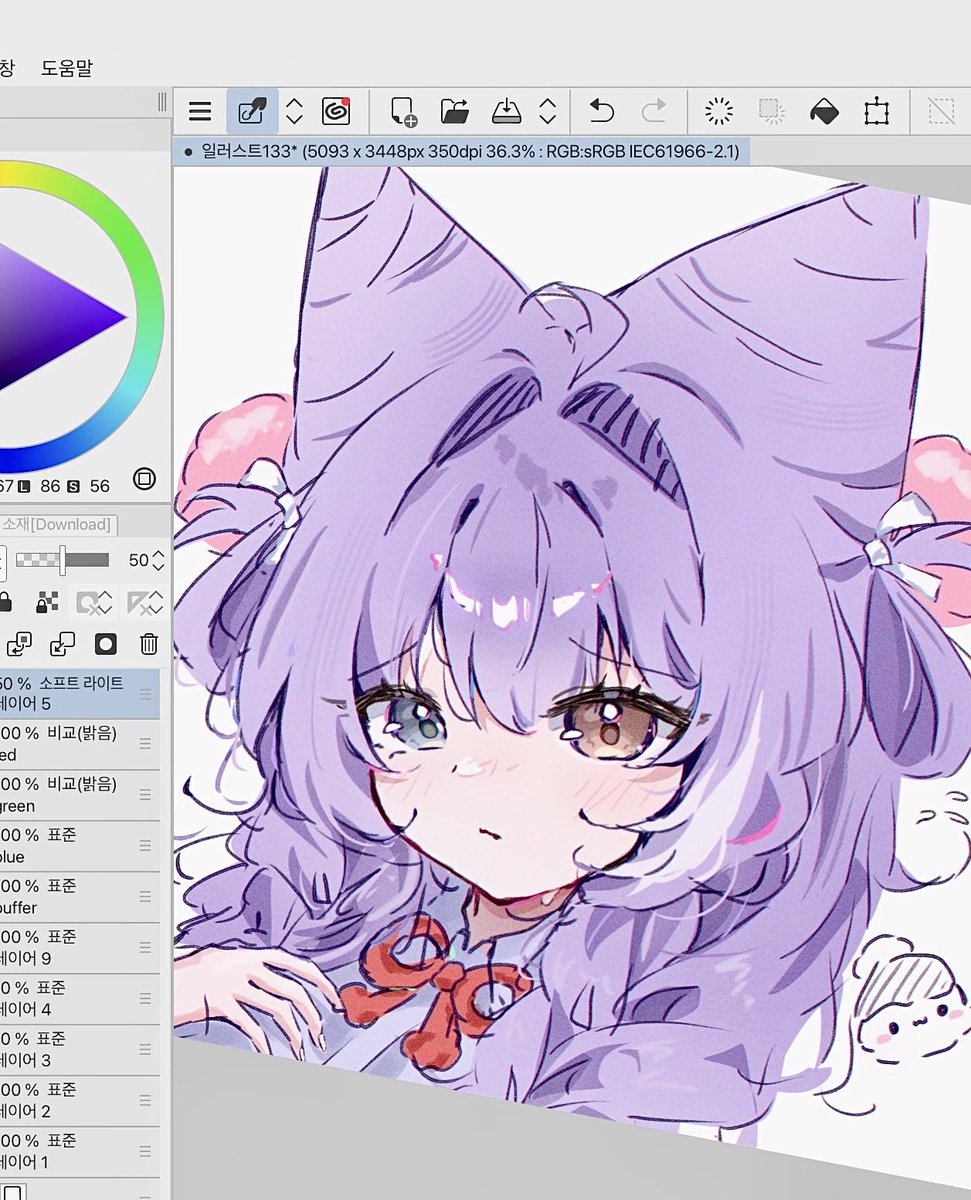Grab the reorder handle of 레이어 3
Image resolution: width=971 pixels, height=1200 pixels.
[146, 1050]
